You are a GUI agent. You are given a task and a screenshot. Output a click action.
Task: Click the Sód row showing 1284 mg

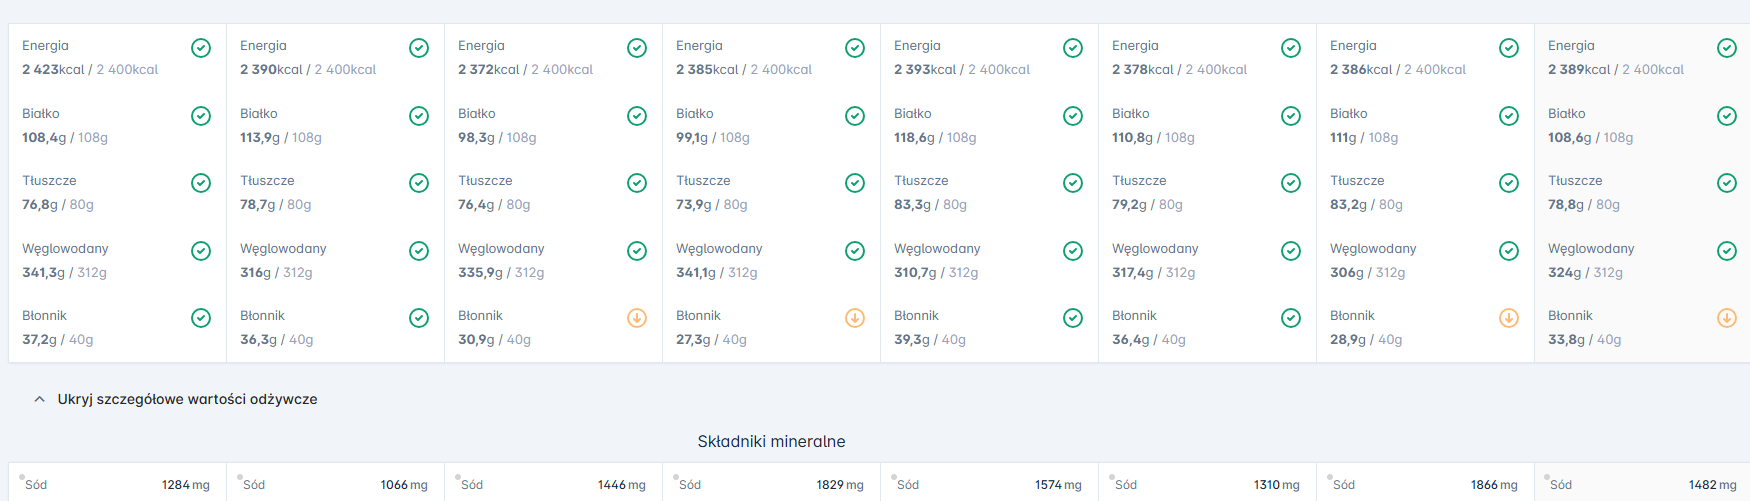click(x=117, y=484)
